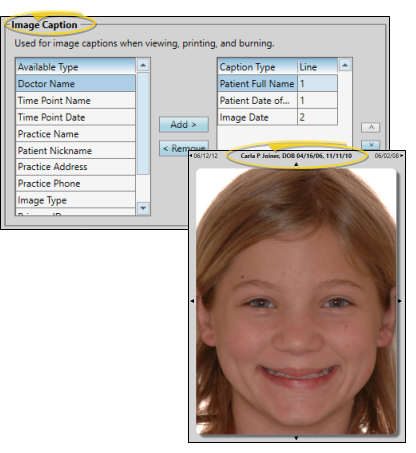
Task: Click the right arrow beside the photo
Action: [x=400, y=301]
